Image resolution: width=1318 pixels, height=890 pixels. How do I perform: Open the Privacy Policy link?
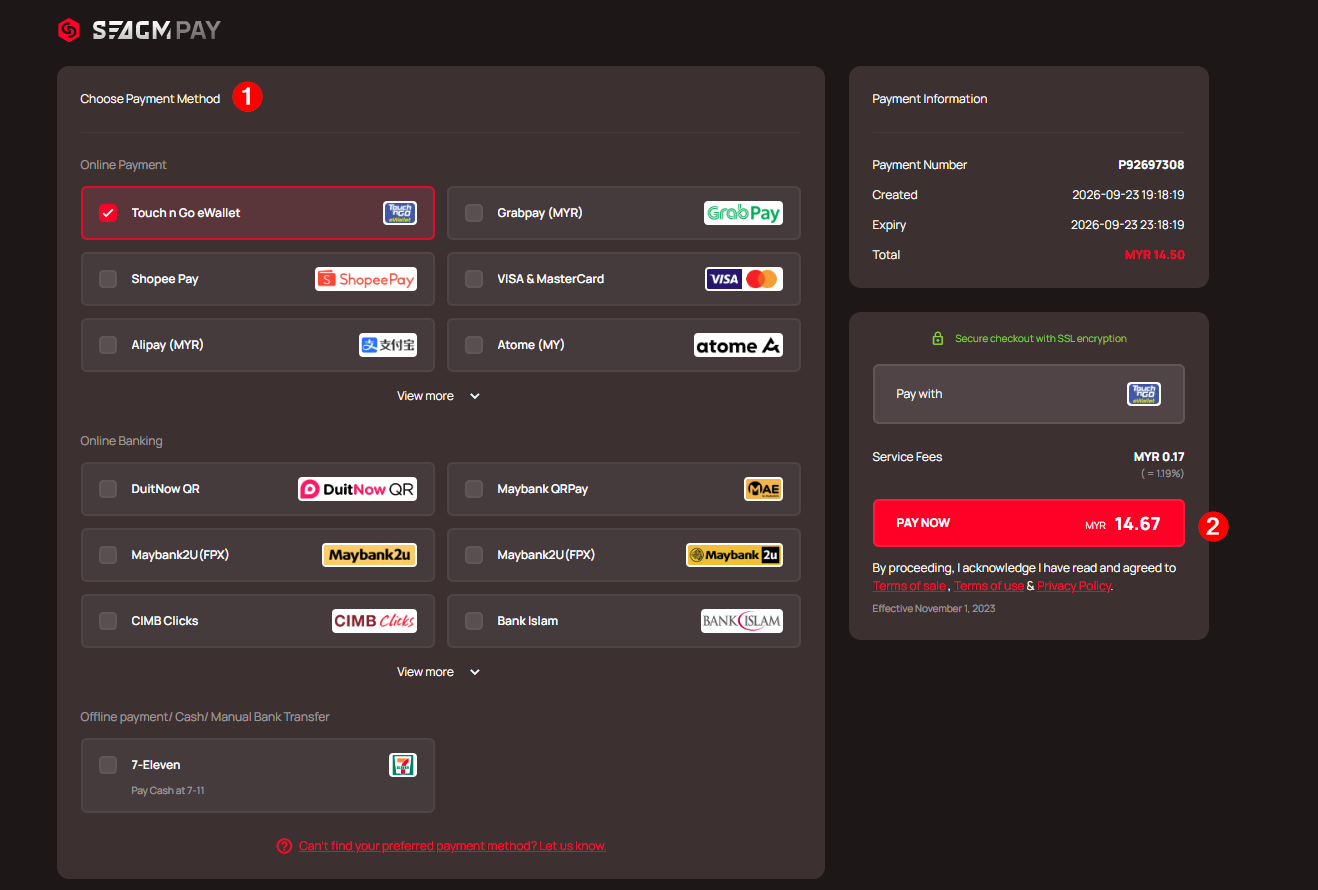click(x=1074, y=586)
